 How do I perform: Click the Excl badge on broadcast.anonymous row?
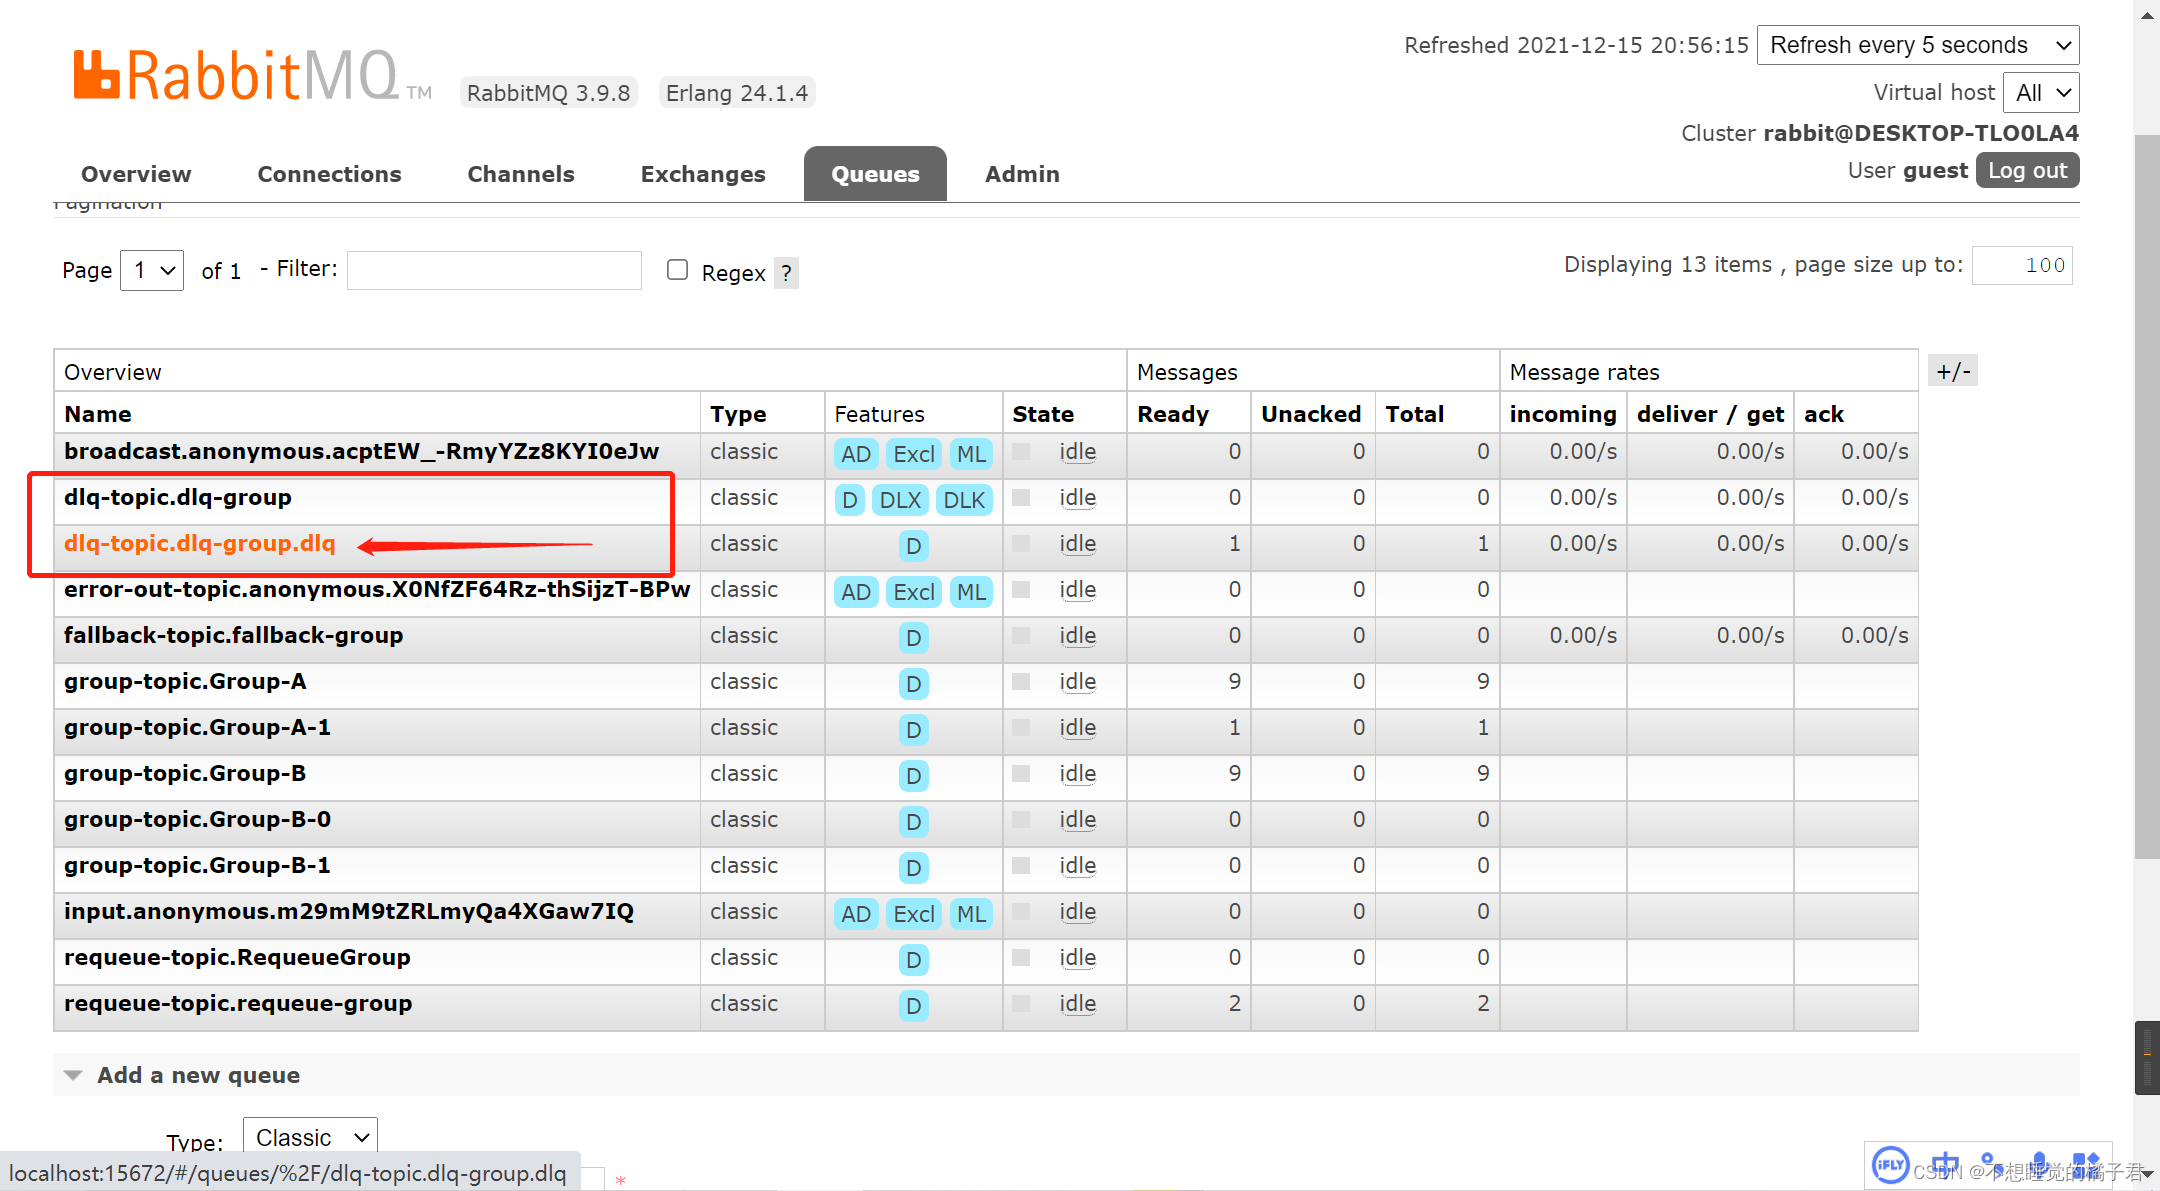coord(913,454)
